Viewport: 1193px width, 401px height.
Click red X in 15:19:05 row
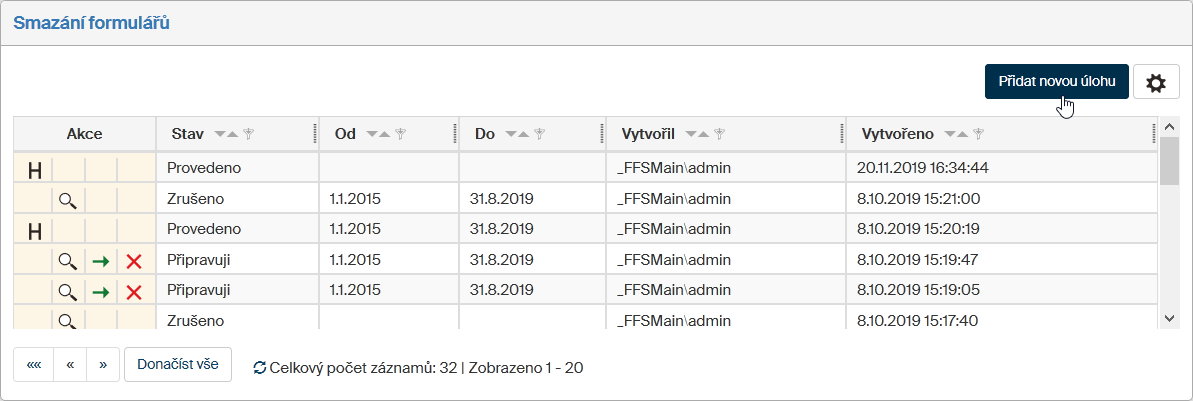tap(134, 292)
